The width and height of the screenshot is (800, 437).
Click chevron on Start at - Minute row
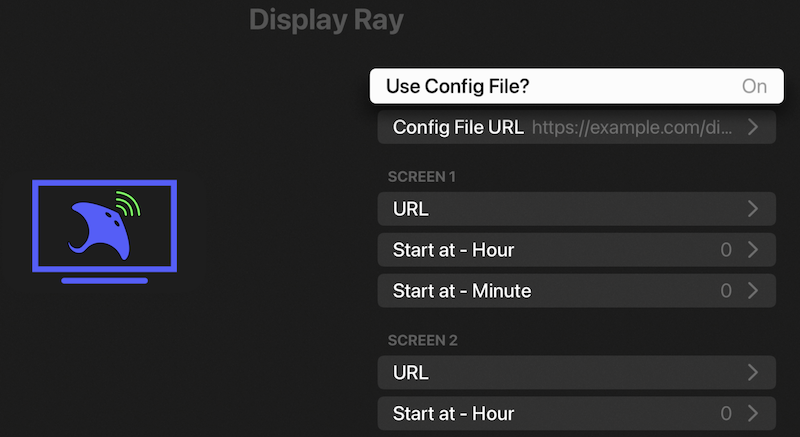coord(753,291)
